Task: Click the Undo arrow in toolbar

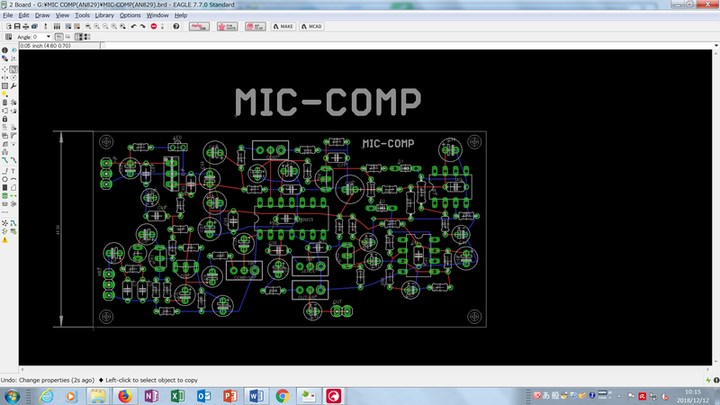Action: coord(133,26)
